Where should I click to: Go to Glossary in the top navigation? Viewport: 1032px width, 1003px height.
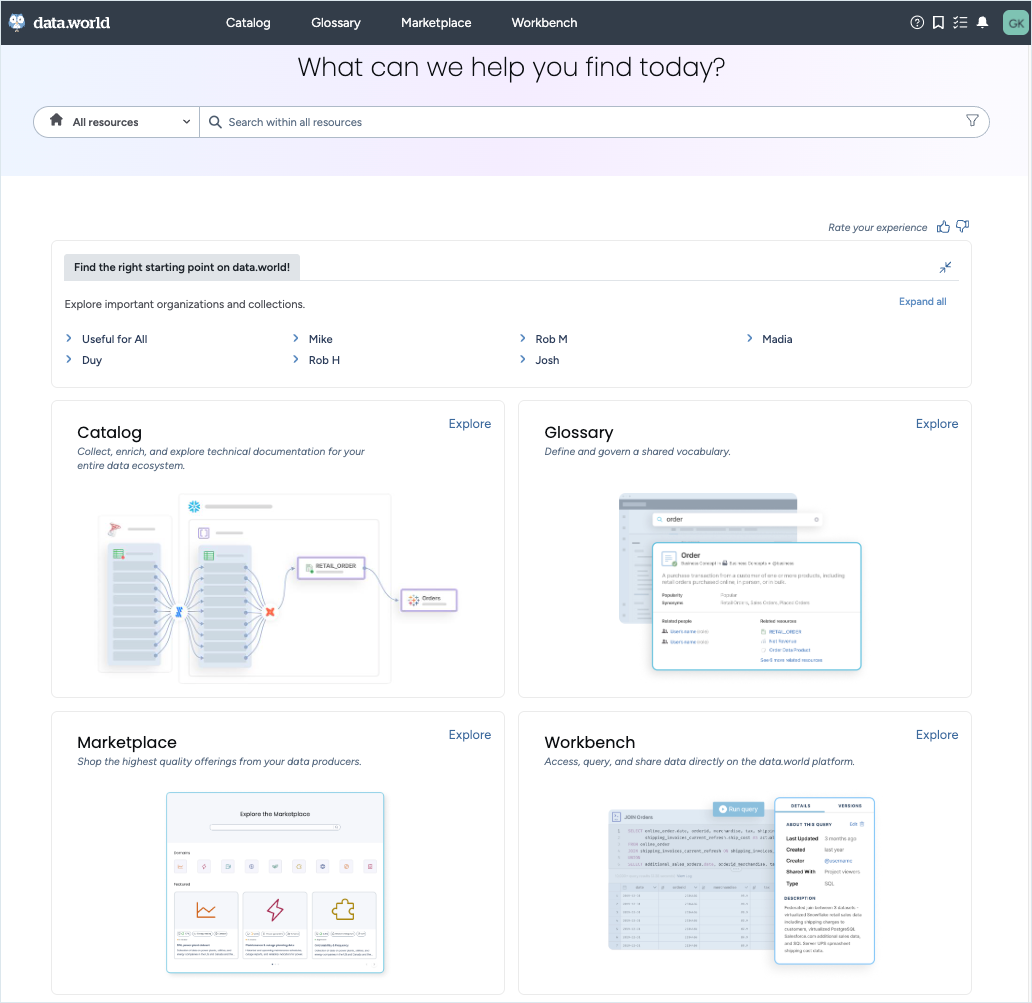pyautogui.click(x=336, y=22)
